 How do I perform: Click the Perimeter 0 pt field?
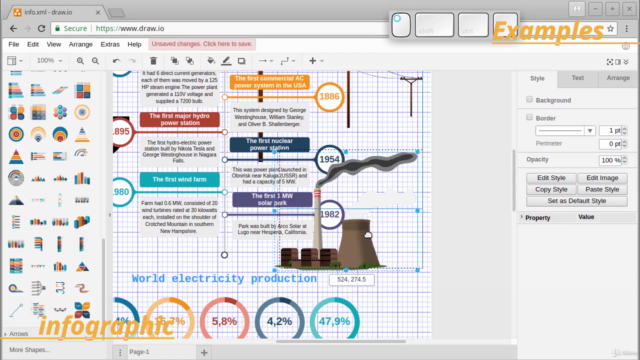click(610, 144)
